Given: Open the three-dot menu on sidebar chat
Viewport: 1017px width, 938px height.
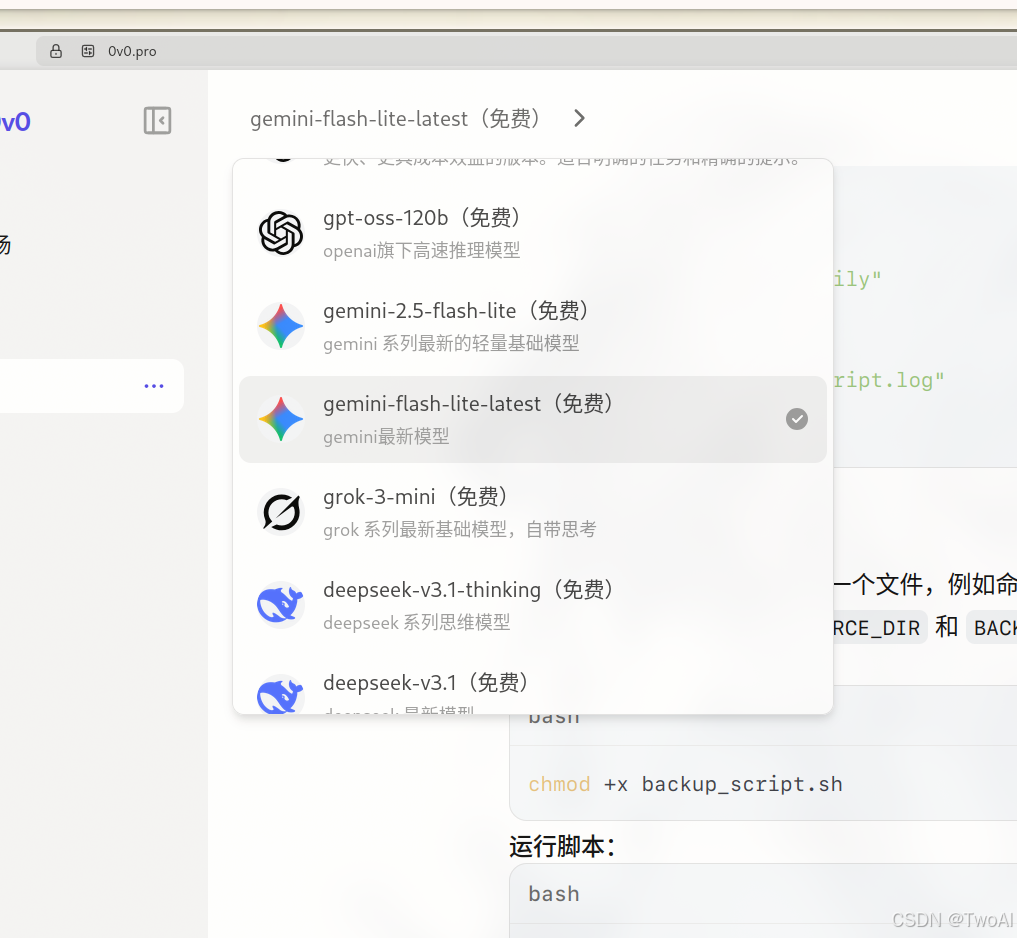Looking at the screenshot, I should point(154,386).
